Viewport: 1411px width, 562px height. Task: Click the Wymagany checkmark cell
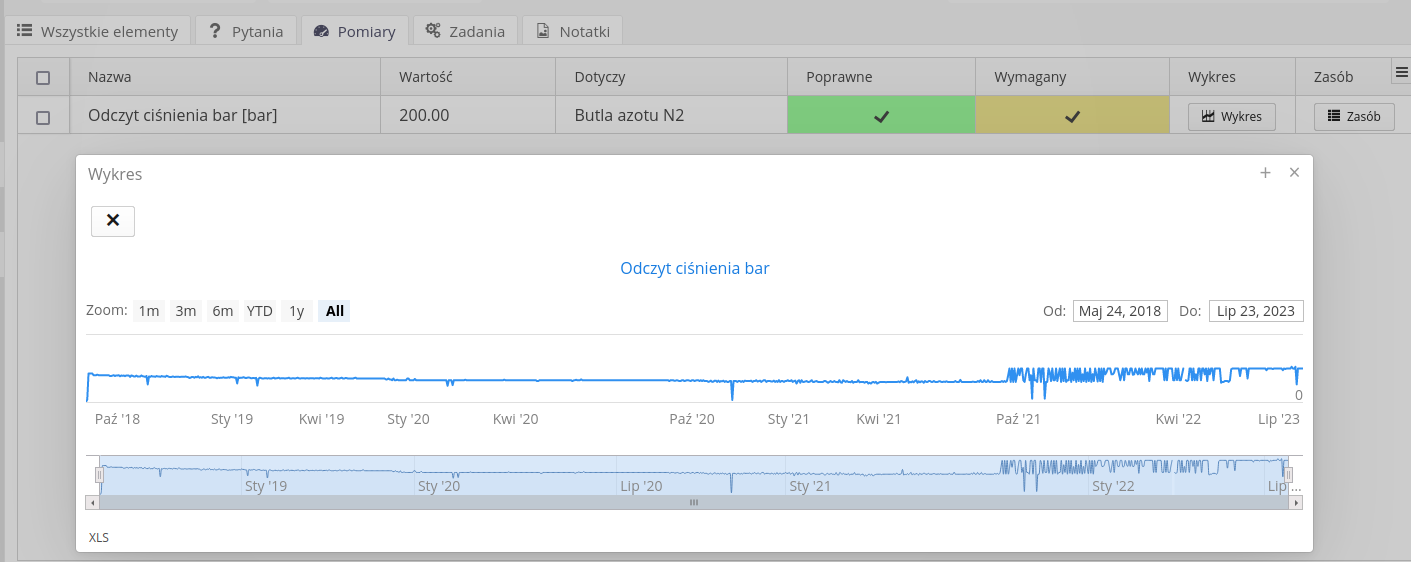[x=1072, y=116]
